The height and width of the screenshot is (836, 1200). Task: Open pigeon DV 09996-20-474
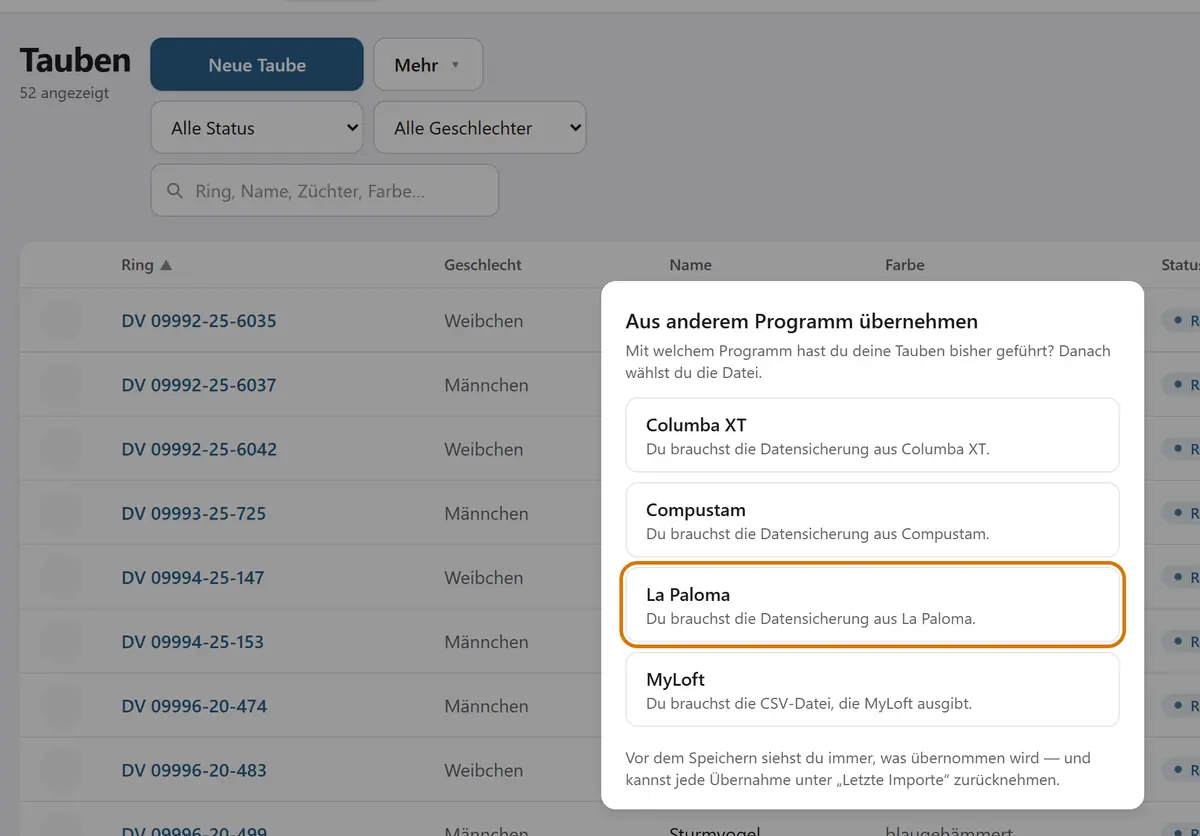pyautogui.click(x=194, y=706)
